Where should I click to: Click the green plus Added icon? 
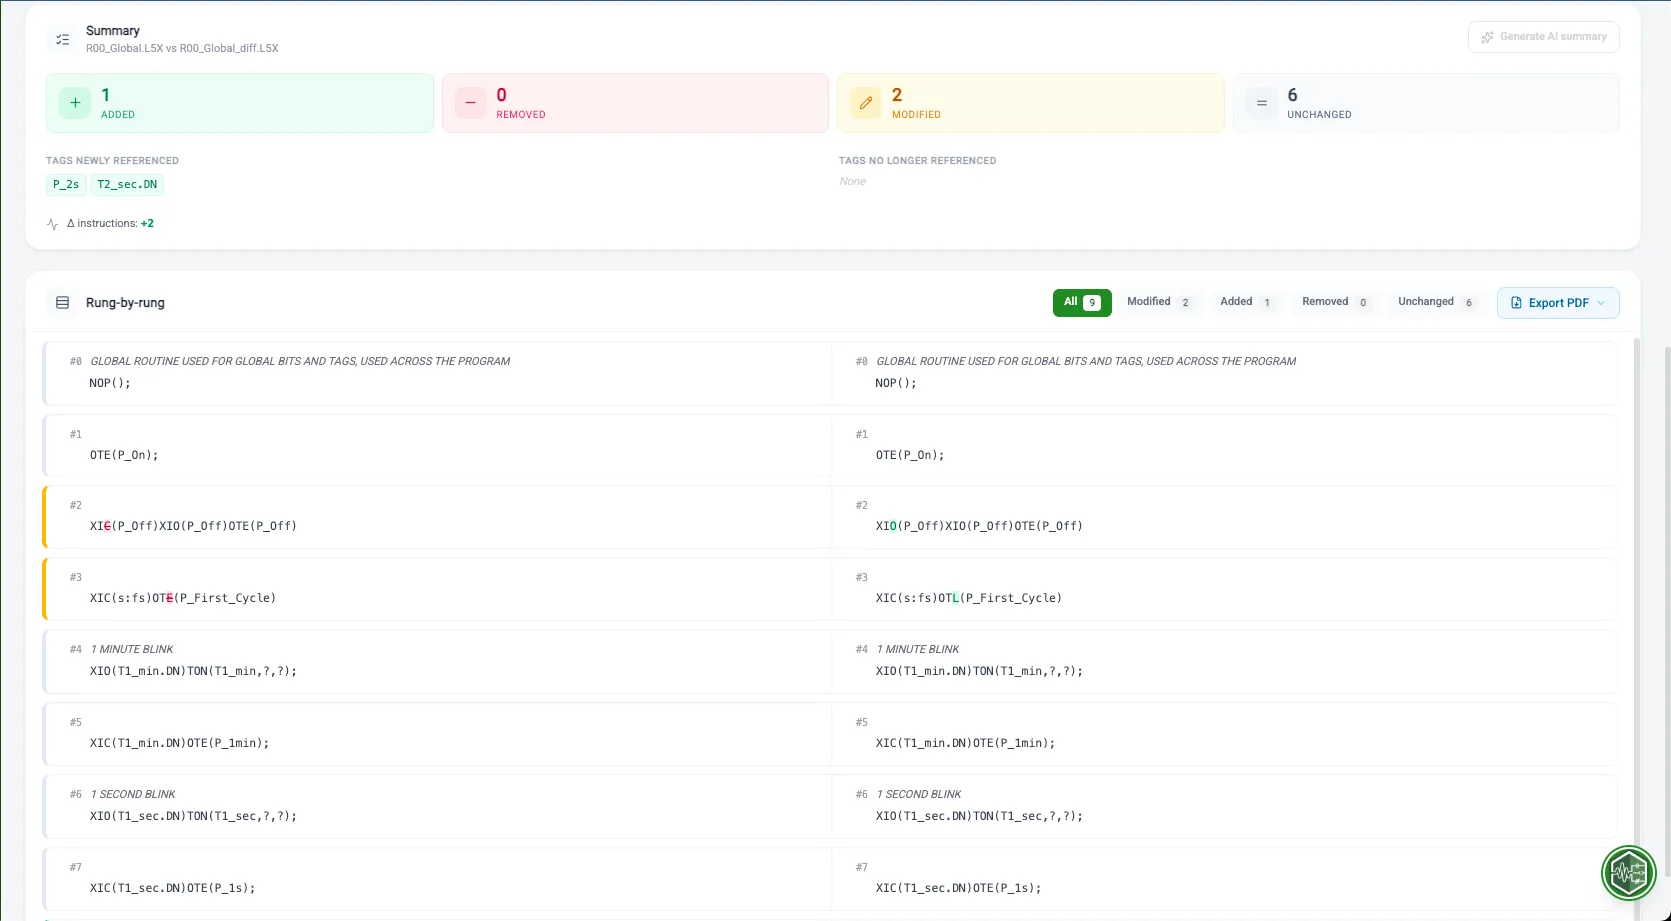click(x=75, y=103)
